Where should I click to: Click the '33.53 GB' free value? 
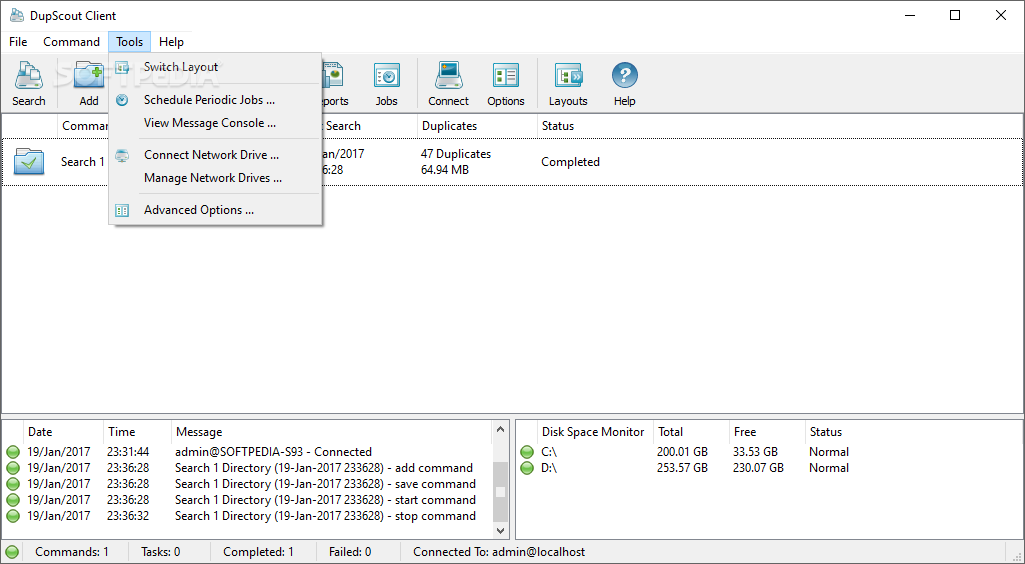tap(755, 452)
